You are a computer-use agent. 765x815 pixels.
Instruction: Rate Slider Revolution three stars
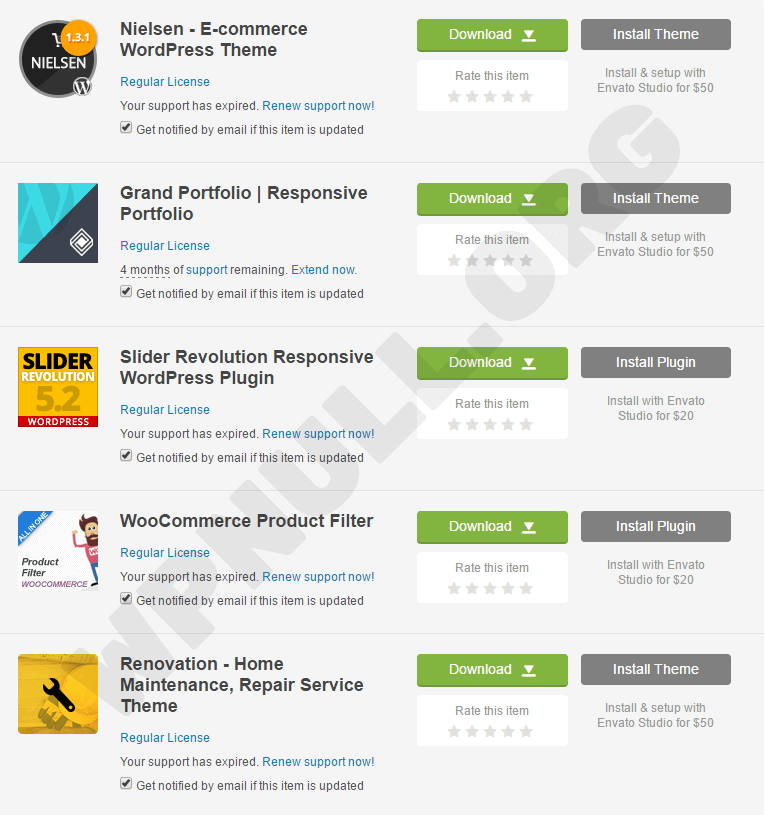click(490, 425)
